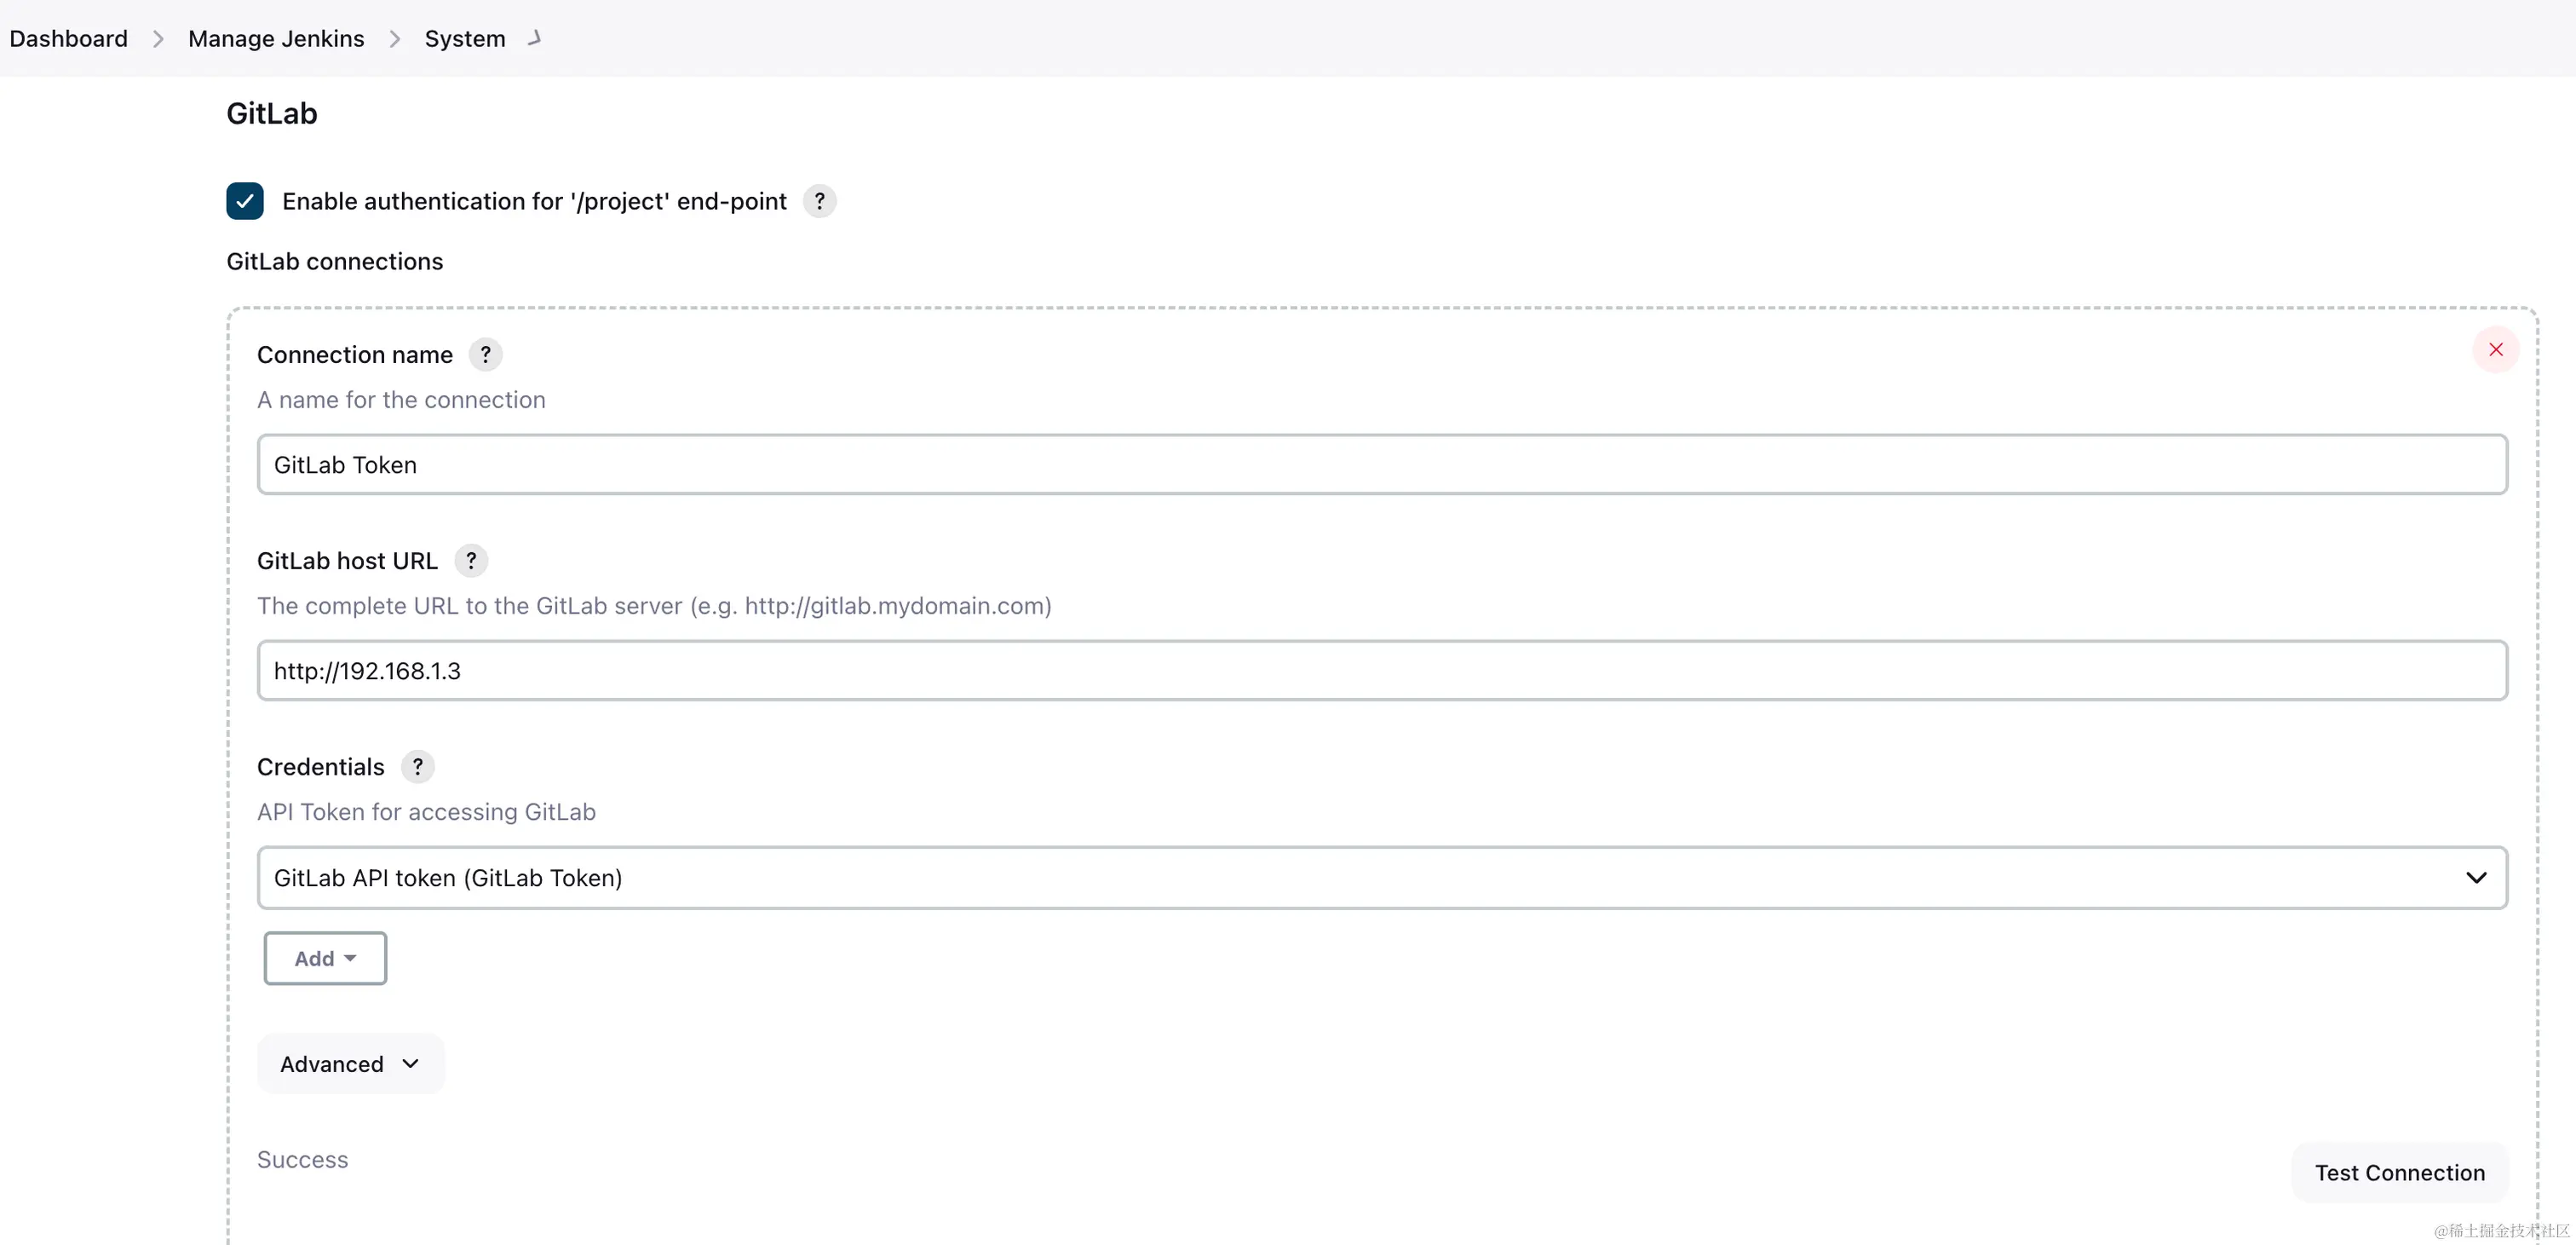Uncheck Enable authentication for '/project' end-point
Viewport: 2576px width, 1245px height.
coord(245,201)
